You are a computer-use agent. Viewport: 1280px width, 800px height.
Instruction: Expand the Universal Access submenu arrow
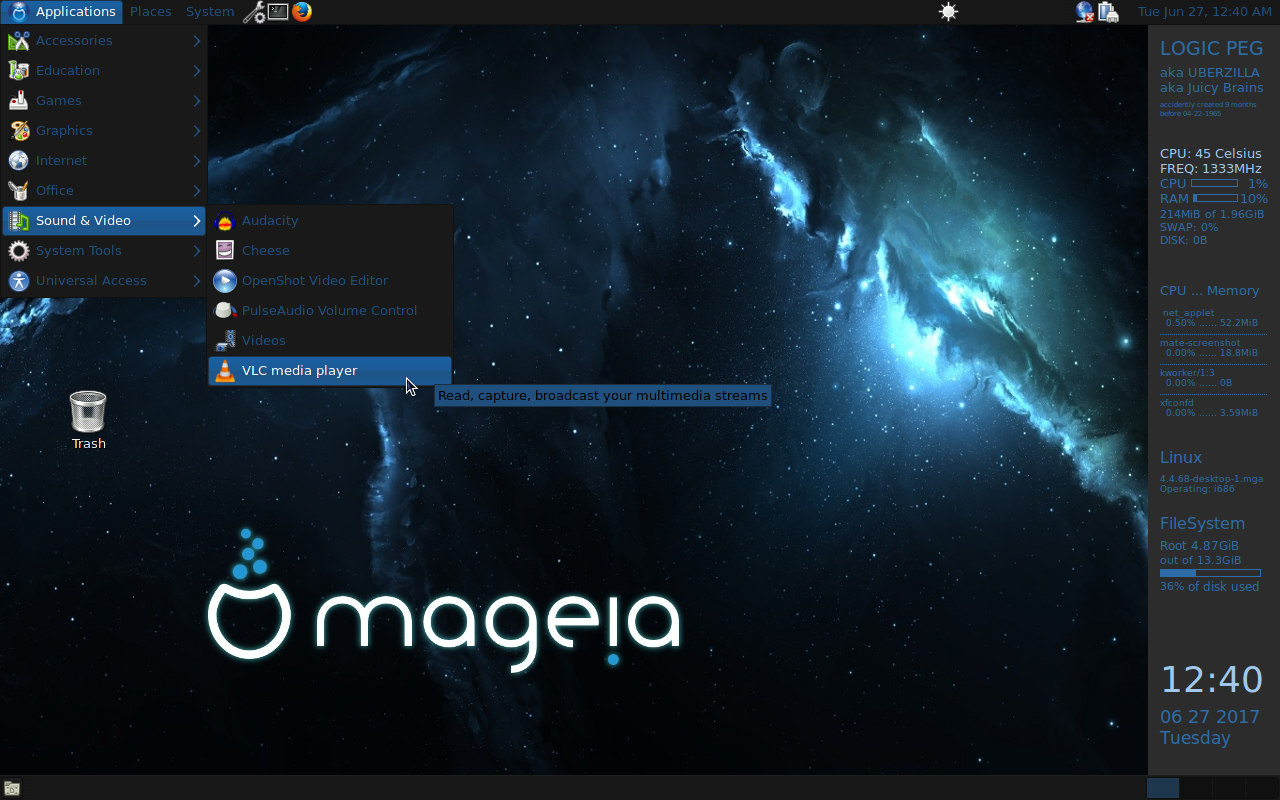point(197,281)
